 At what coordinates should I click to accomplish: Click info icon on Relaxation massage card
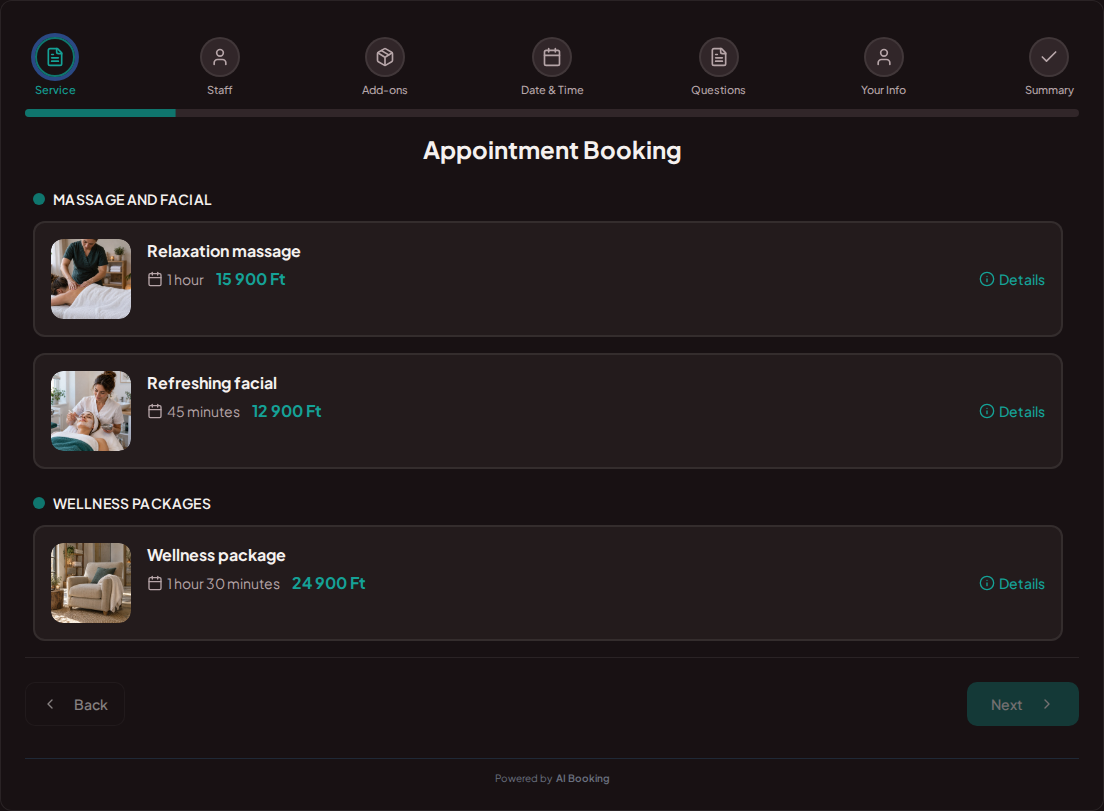point(987,279)
